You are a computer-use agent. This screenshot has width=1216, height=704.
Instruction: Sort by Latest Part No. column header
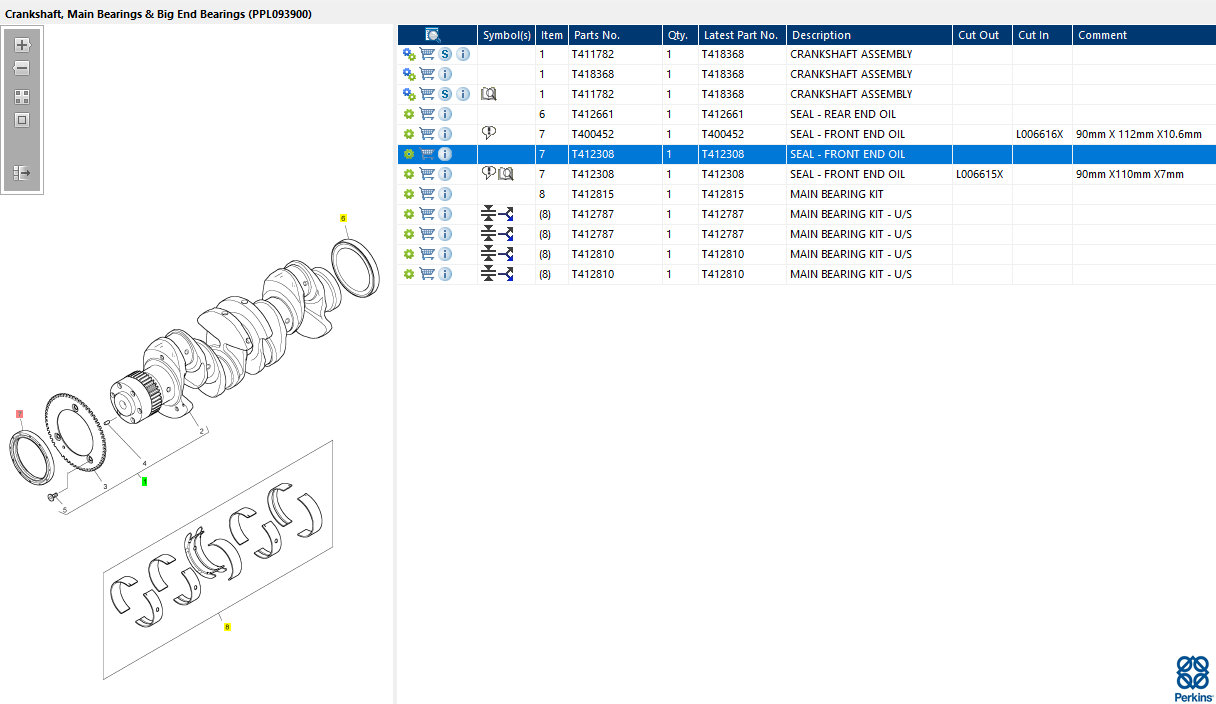(741, 35)
